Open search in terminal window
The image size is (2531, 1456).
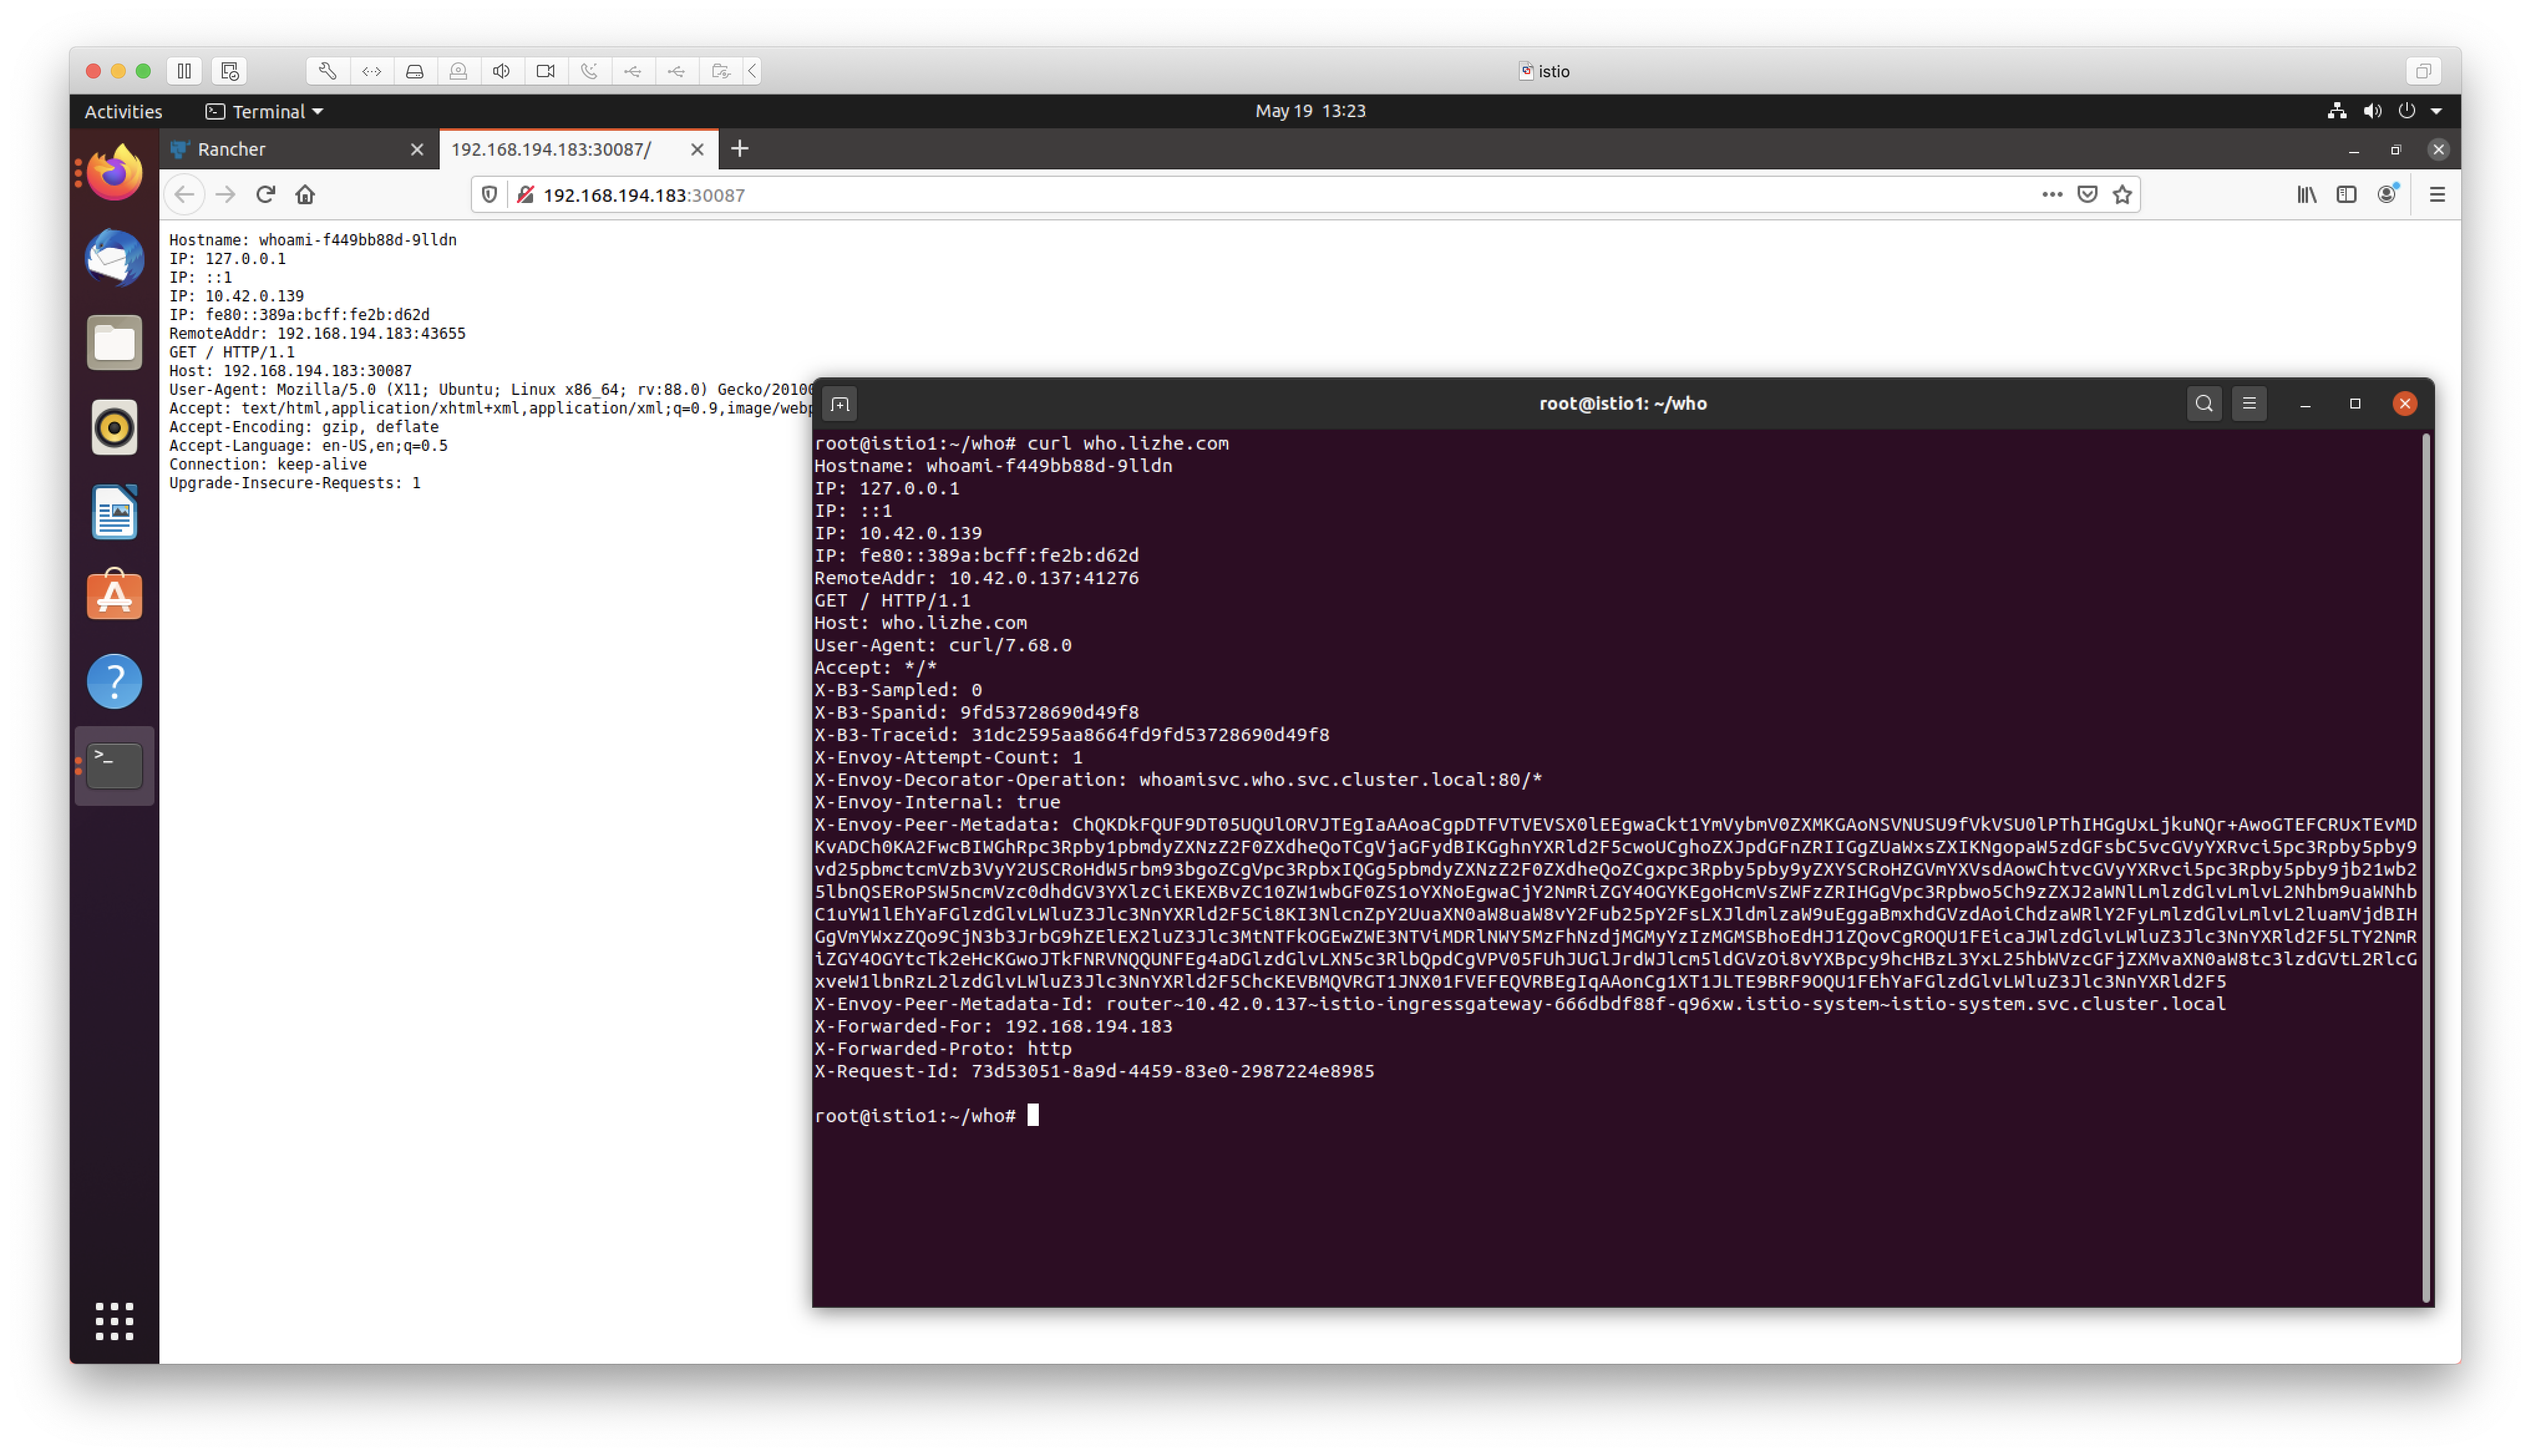pos(2204,404)
